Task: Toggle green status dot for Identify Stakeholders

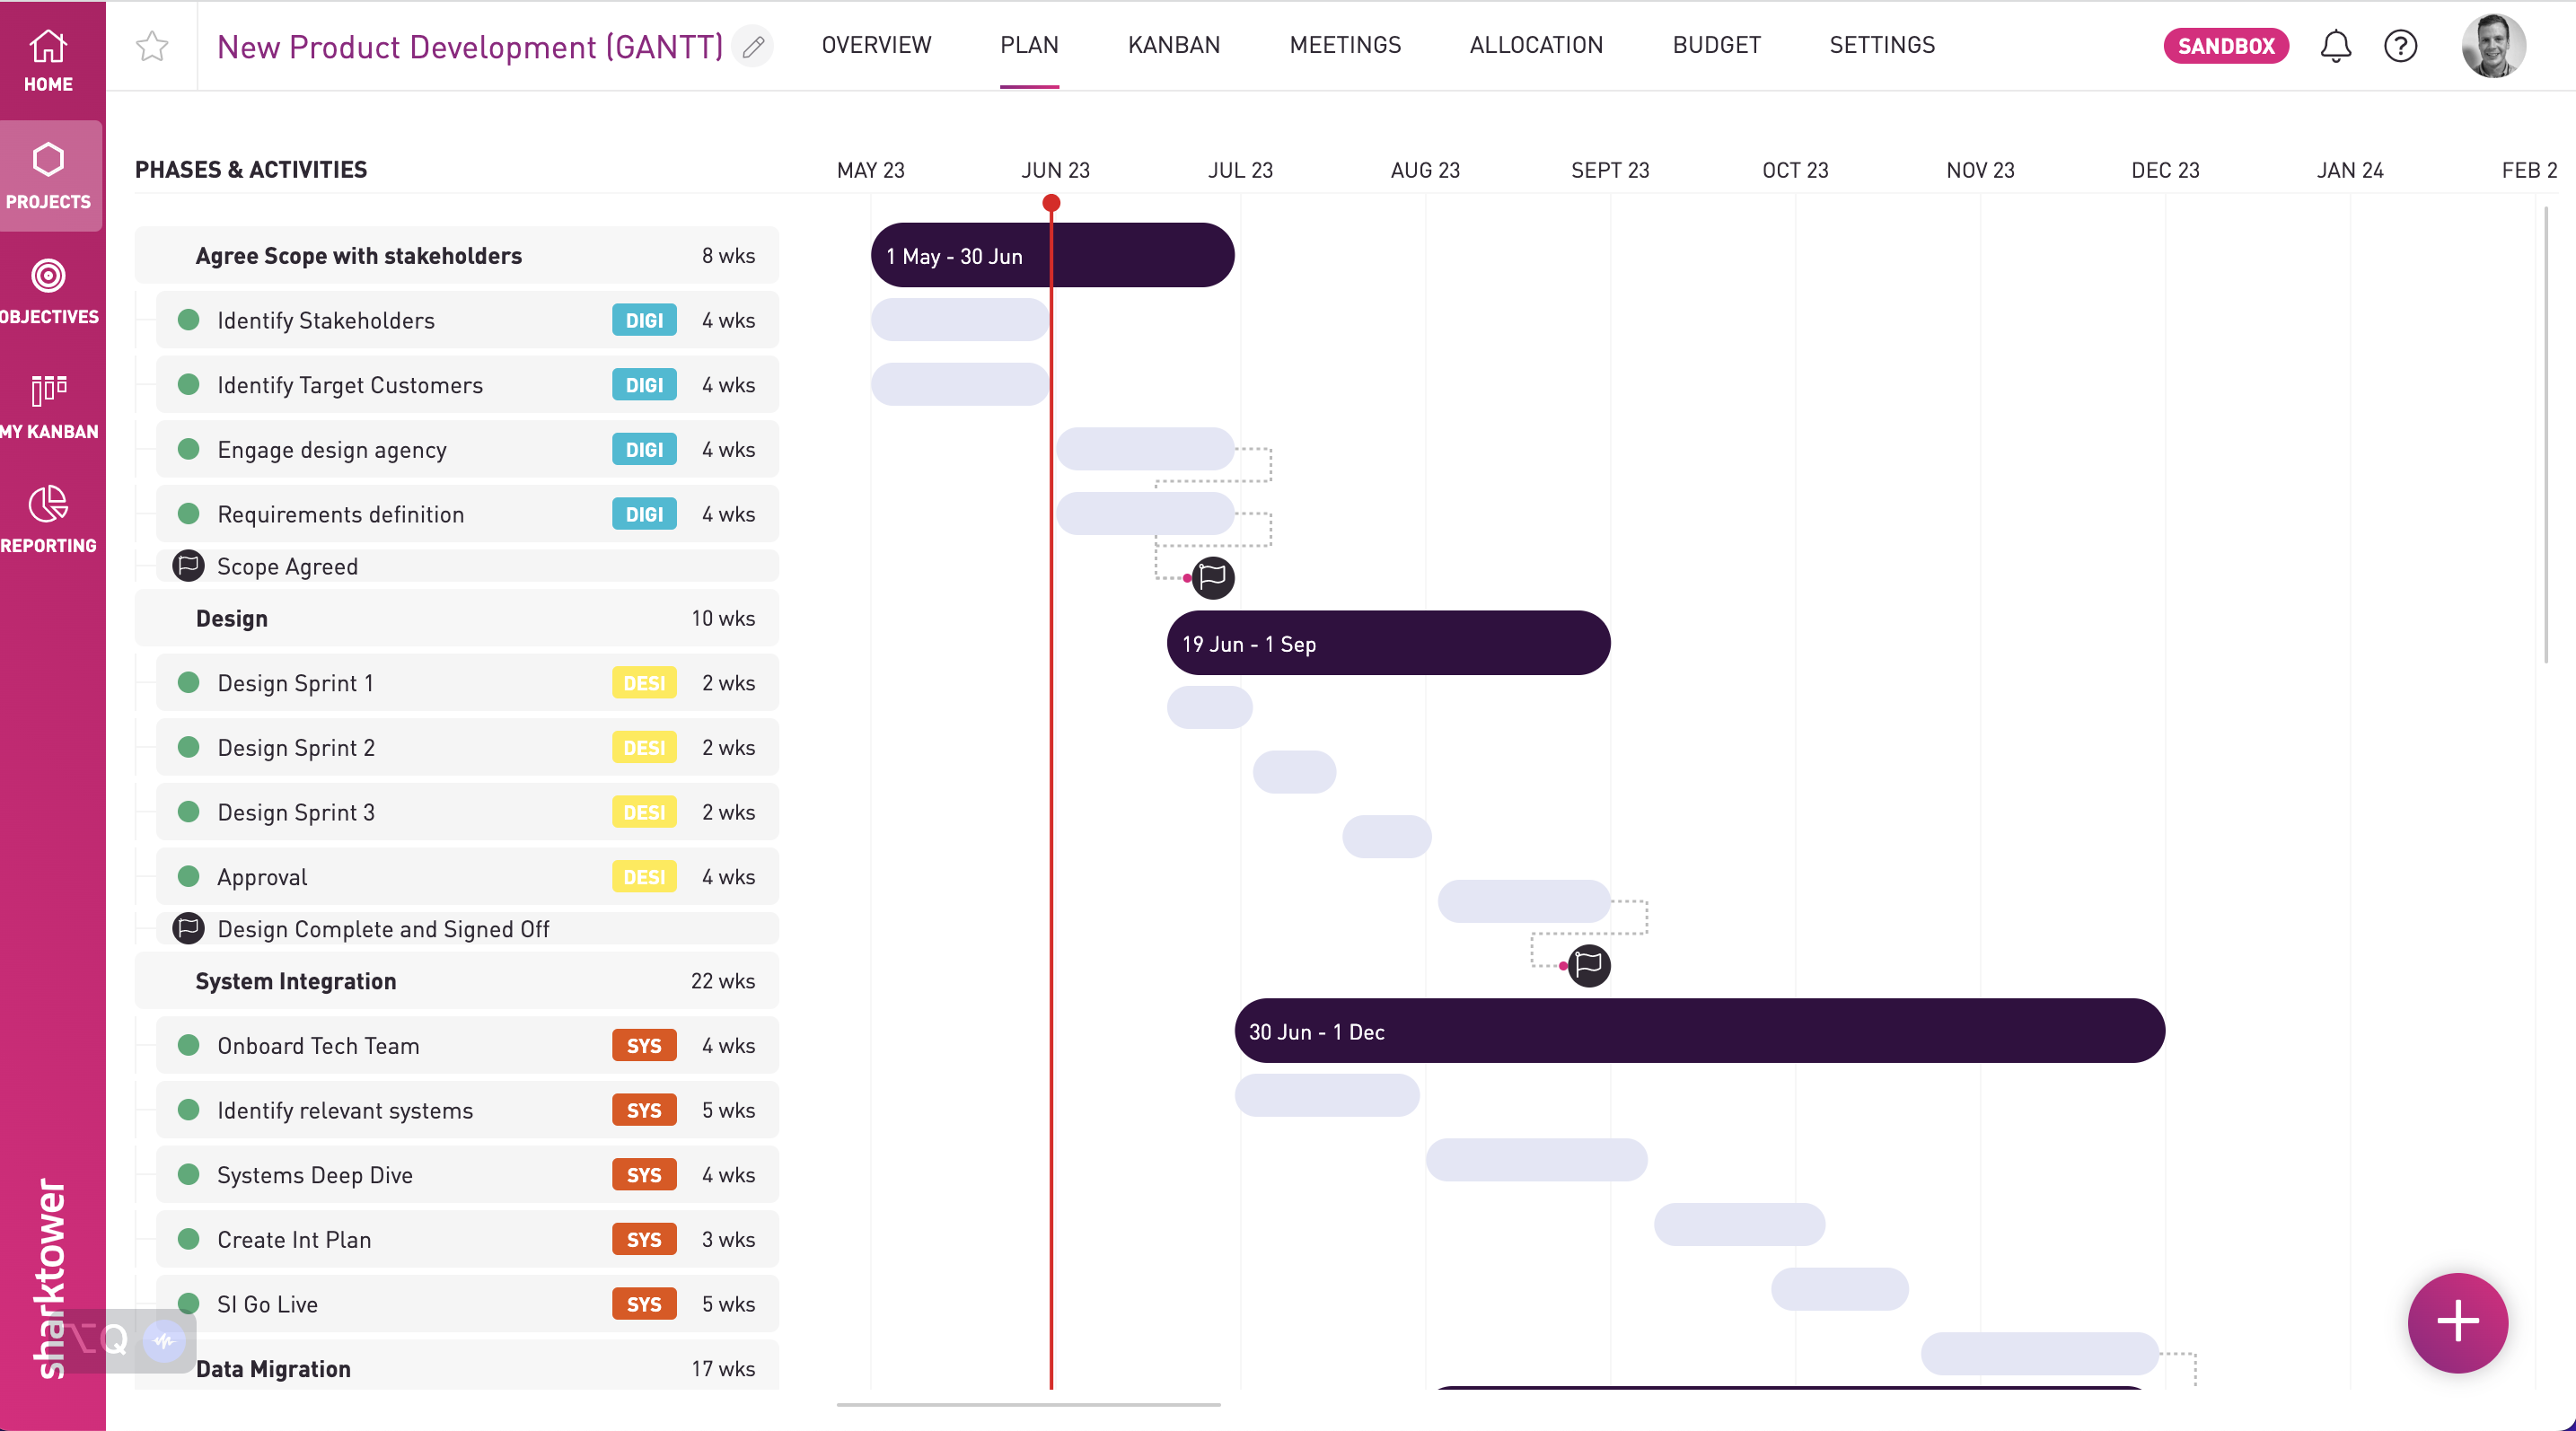Action: pos(188,320)
